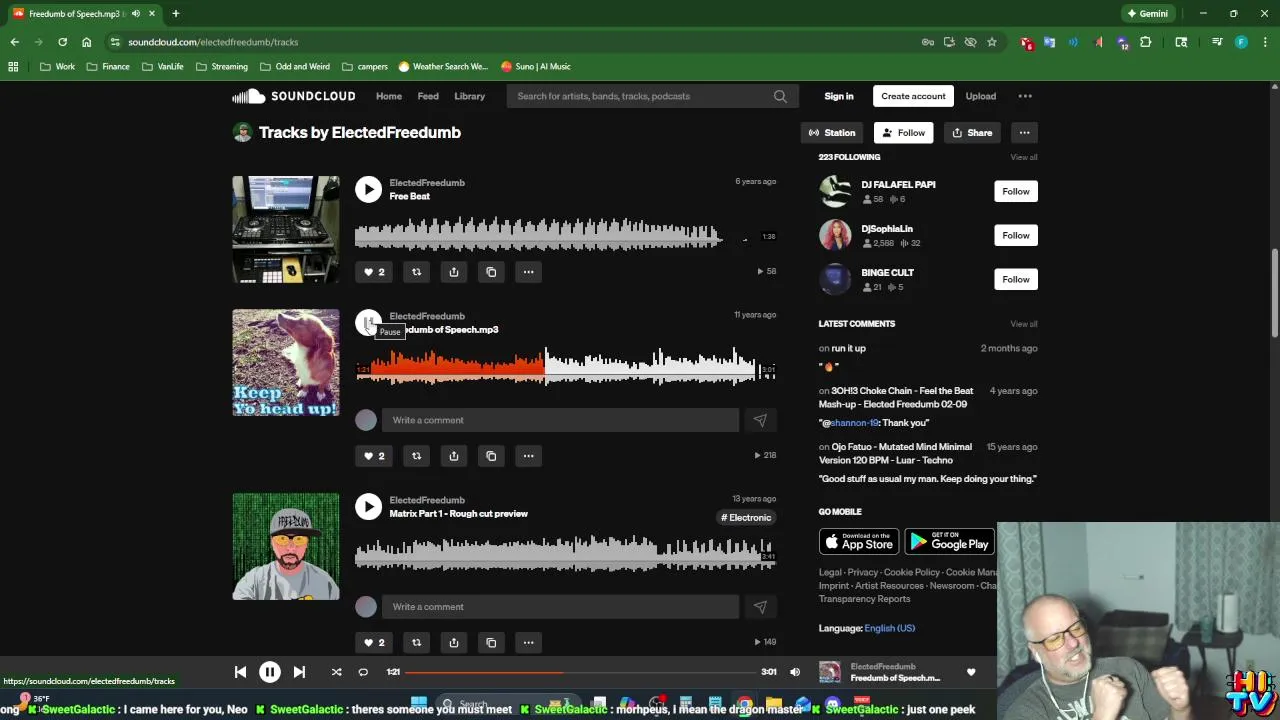Pause playback in bottom player bar
1280x720 pixels.
pos(270,672)
